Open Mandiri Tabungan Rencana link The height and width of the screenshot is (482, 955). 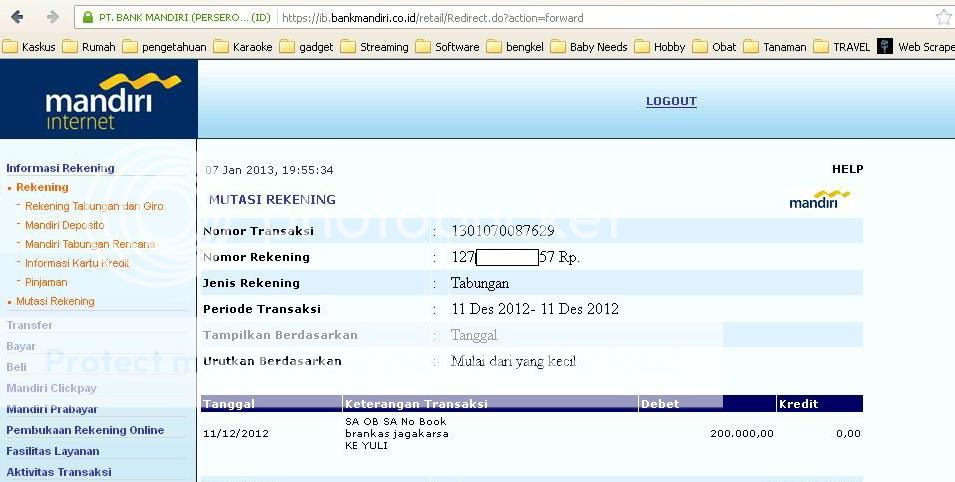tap(90, 244)
